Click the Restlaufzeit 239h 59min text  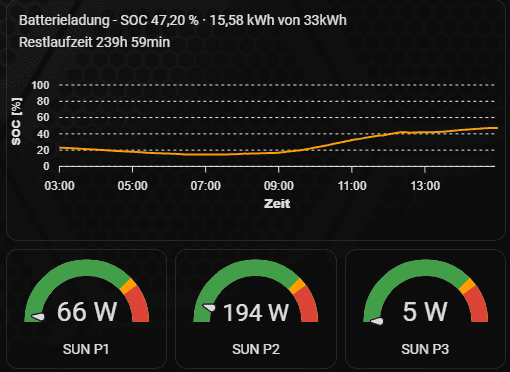click(x=94, y=42)
